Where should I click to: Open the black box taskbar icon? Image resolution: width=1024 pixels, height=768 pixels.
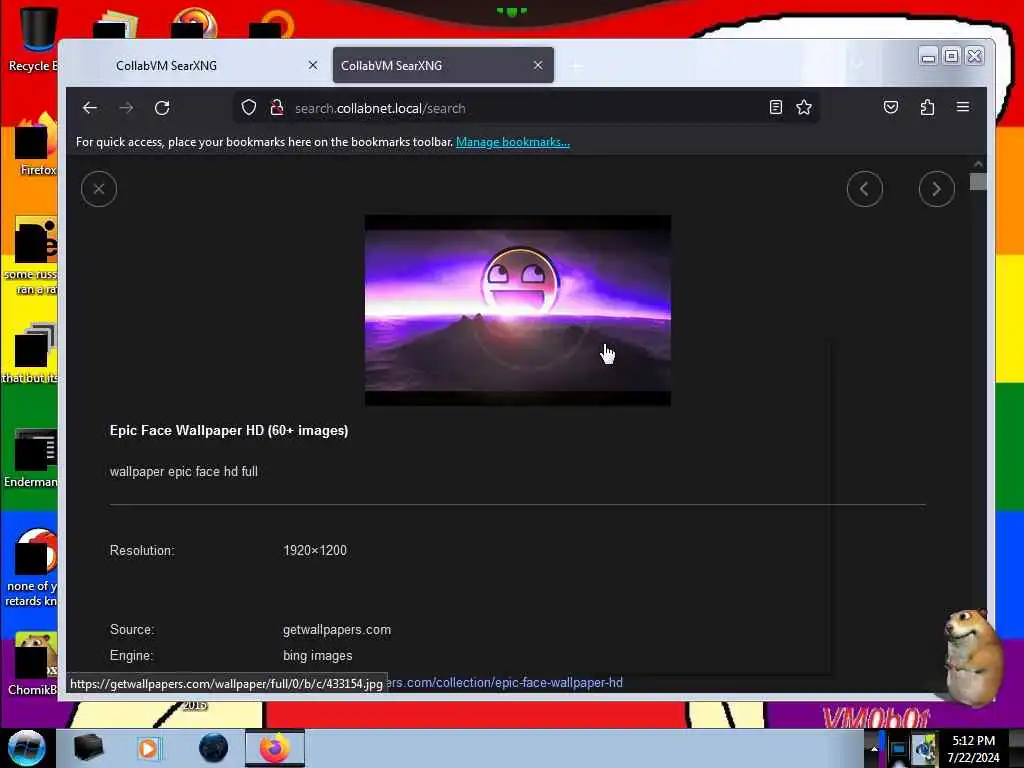click(88, 748)
